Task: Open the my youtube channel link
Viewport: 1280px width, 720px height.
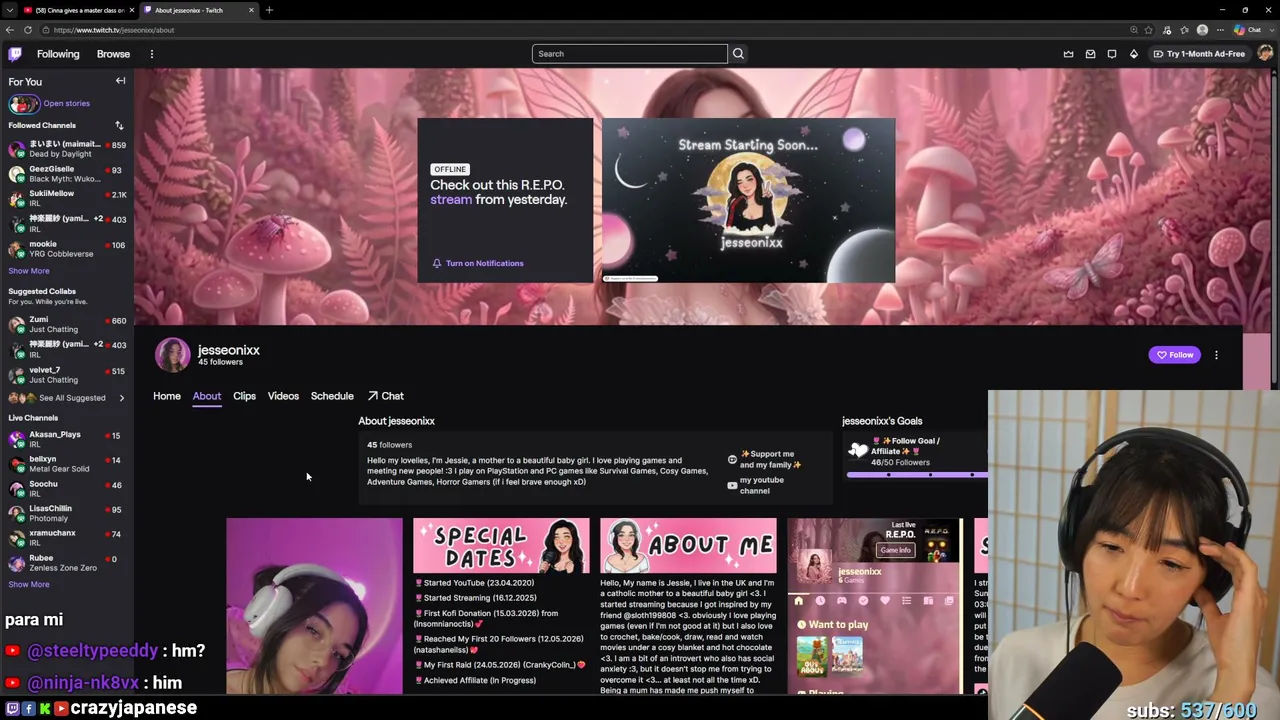Action: tap(762, 485)
